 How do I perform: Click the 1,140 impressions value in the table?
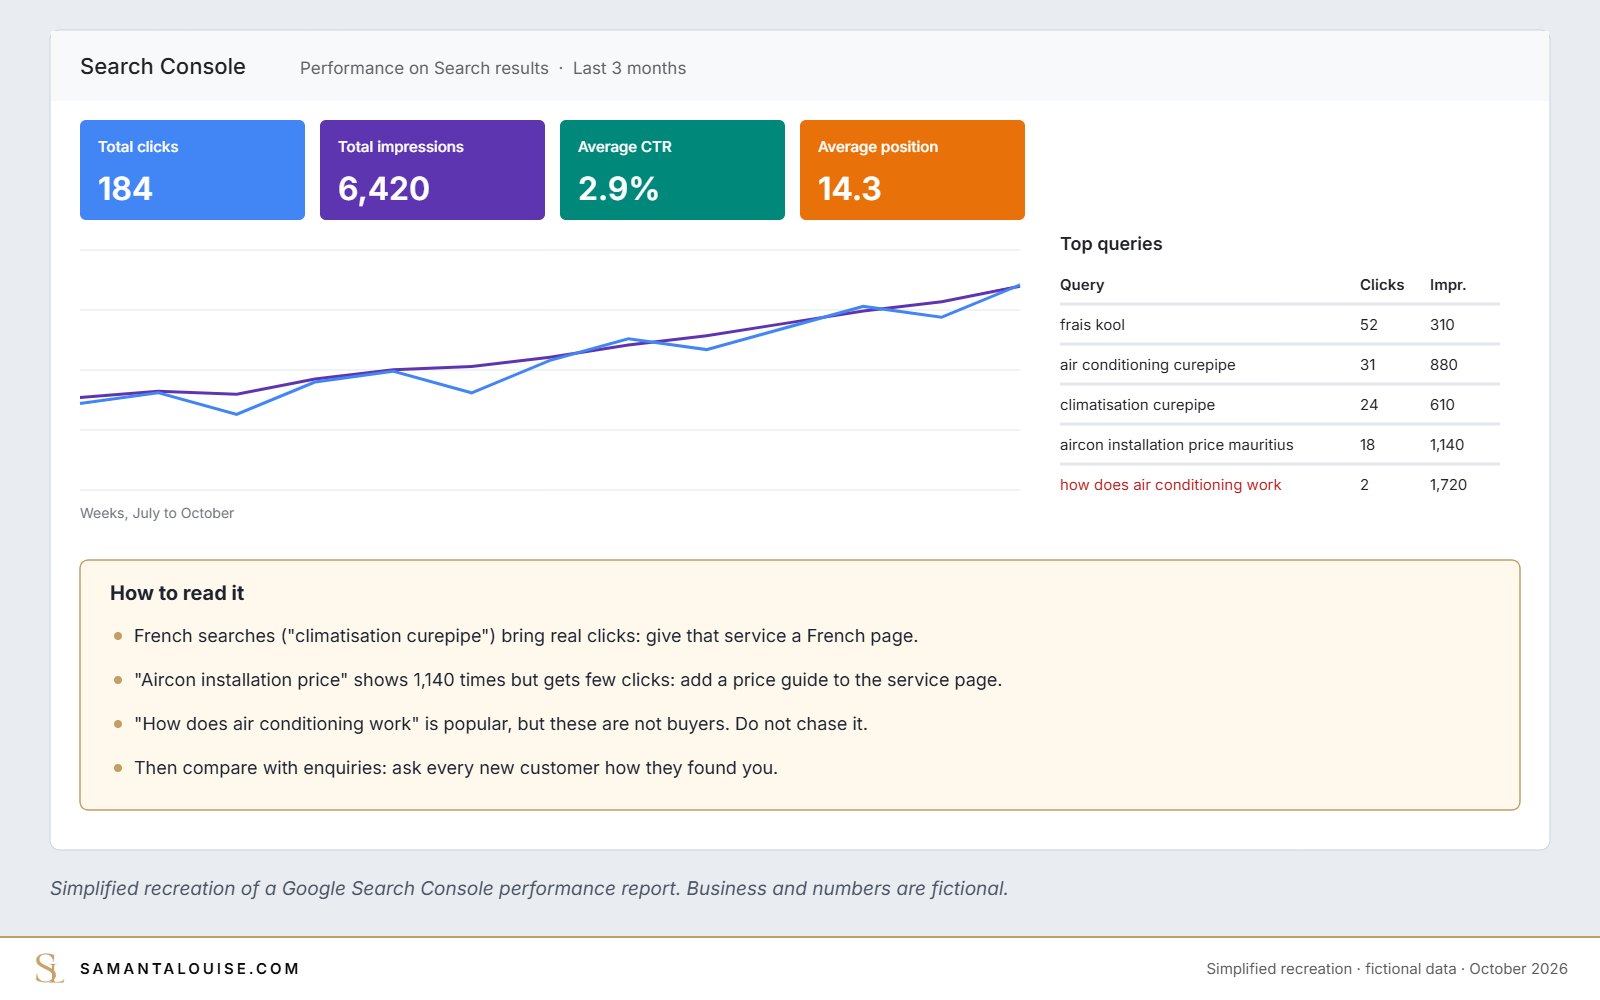1447,445
